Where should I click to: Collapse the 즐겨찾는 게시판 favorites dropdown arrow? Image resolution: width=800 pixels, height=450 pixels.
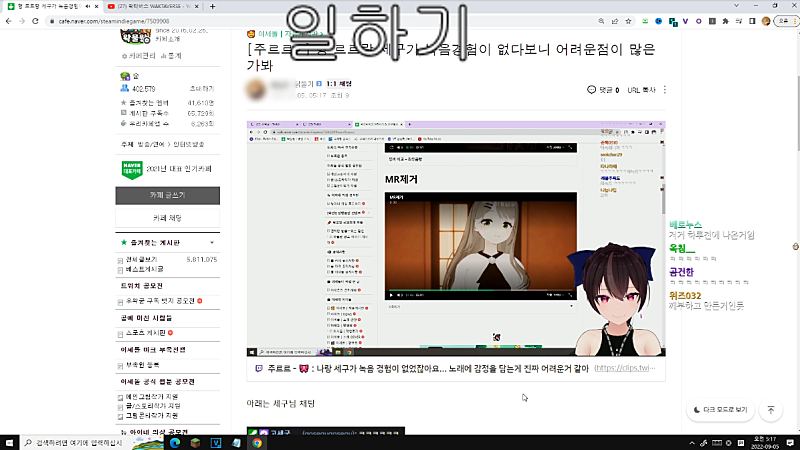212,243
